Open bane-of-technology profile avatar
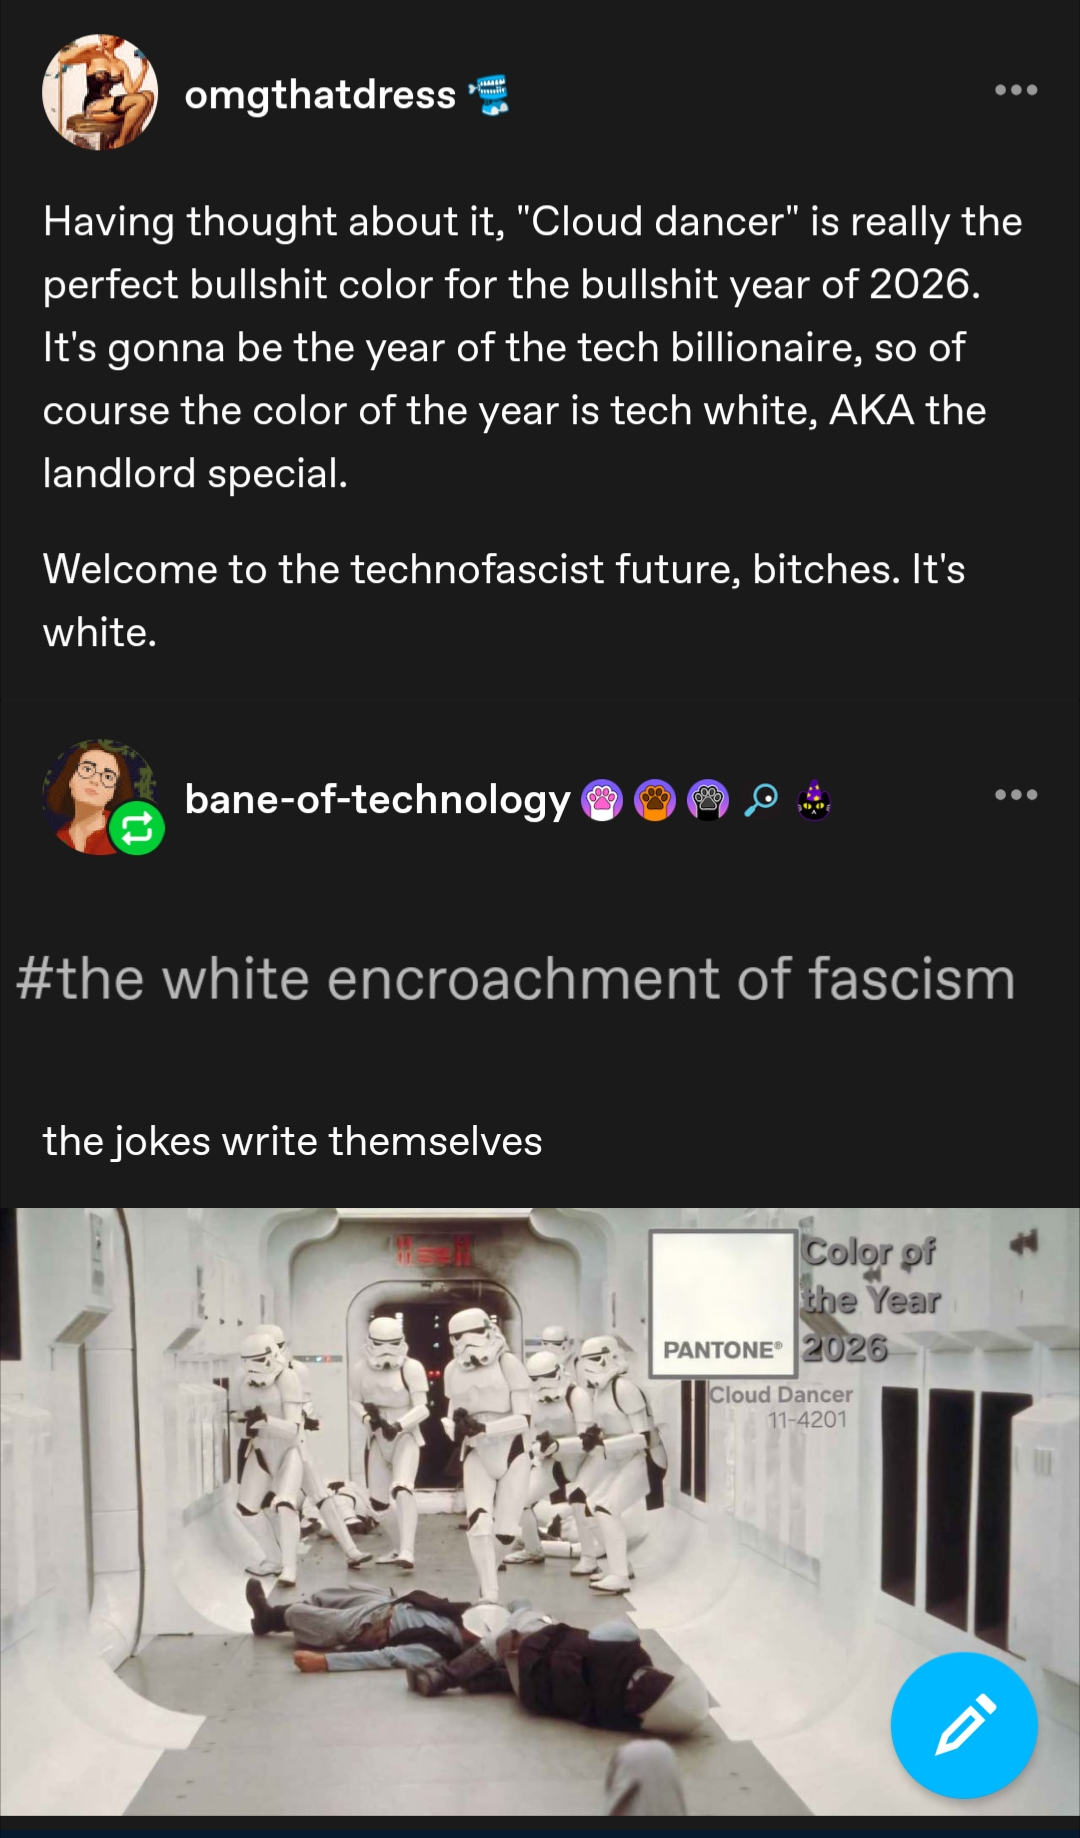The width and height of the screenshot is (1080, 1838). coord(100,797)
